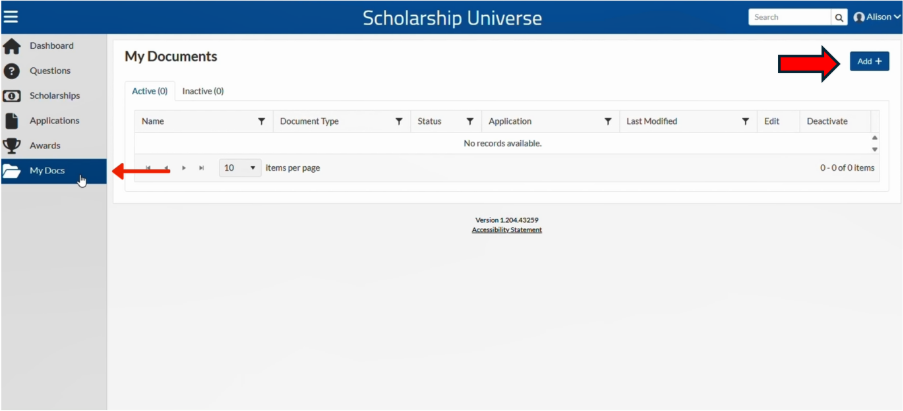The width and height of the screenshot is (903, 411).
Task: Click the Dashboard home icon
Action: coord(12,46)
